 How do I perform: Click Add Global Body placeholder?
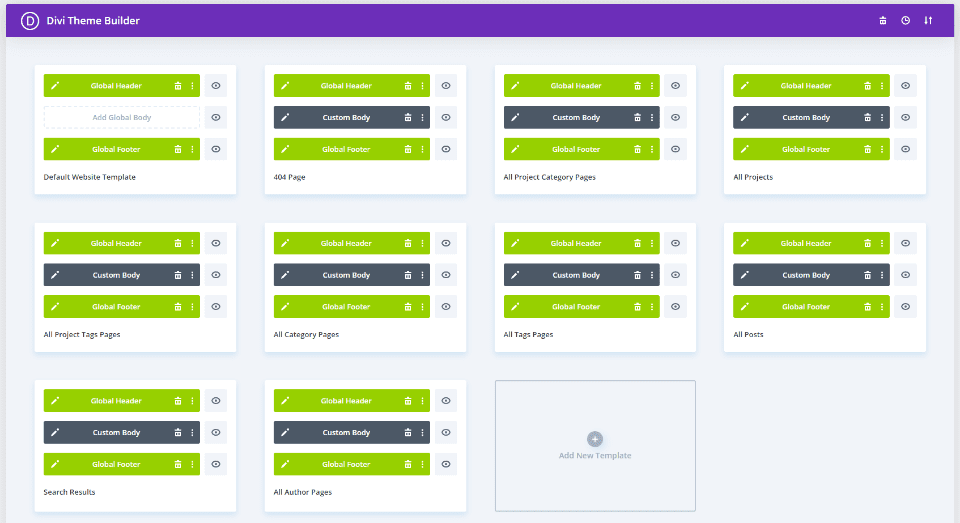click(x=121, y=118)
